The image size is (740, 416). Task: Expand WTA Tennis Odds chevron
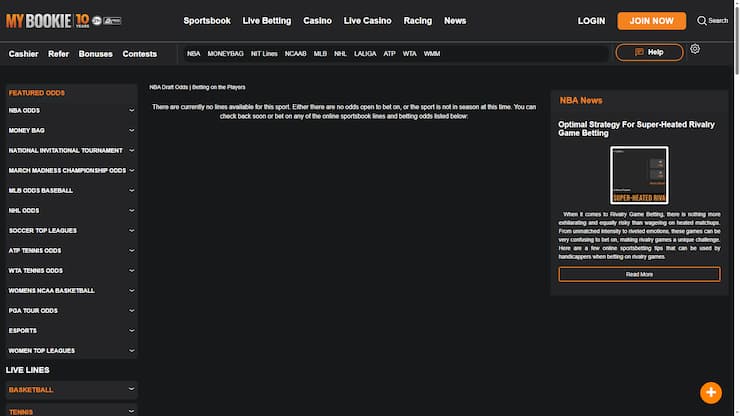point(132,271)
